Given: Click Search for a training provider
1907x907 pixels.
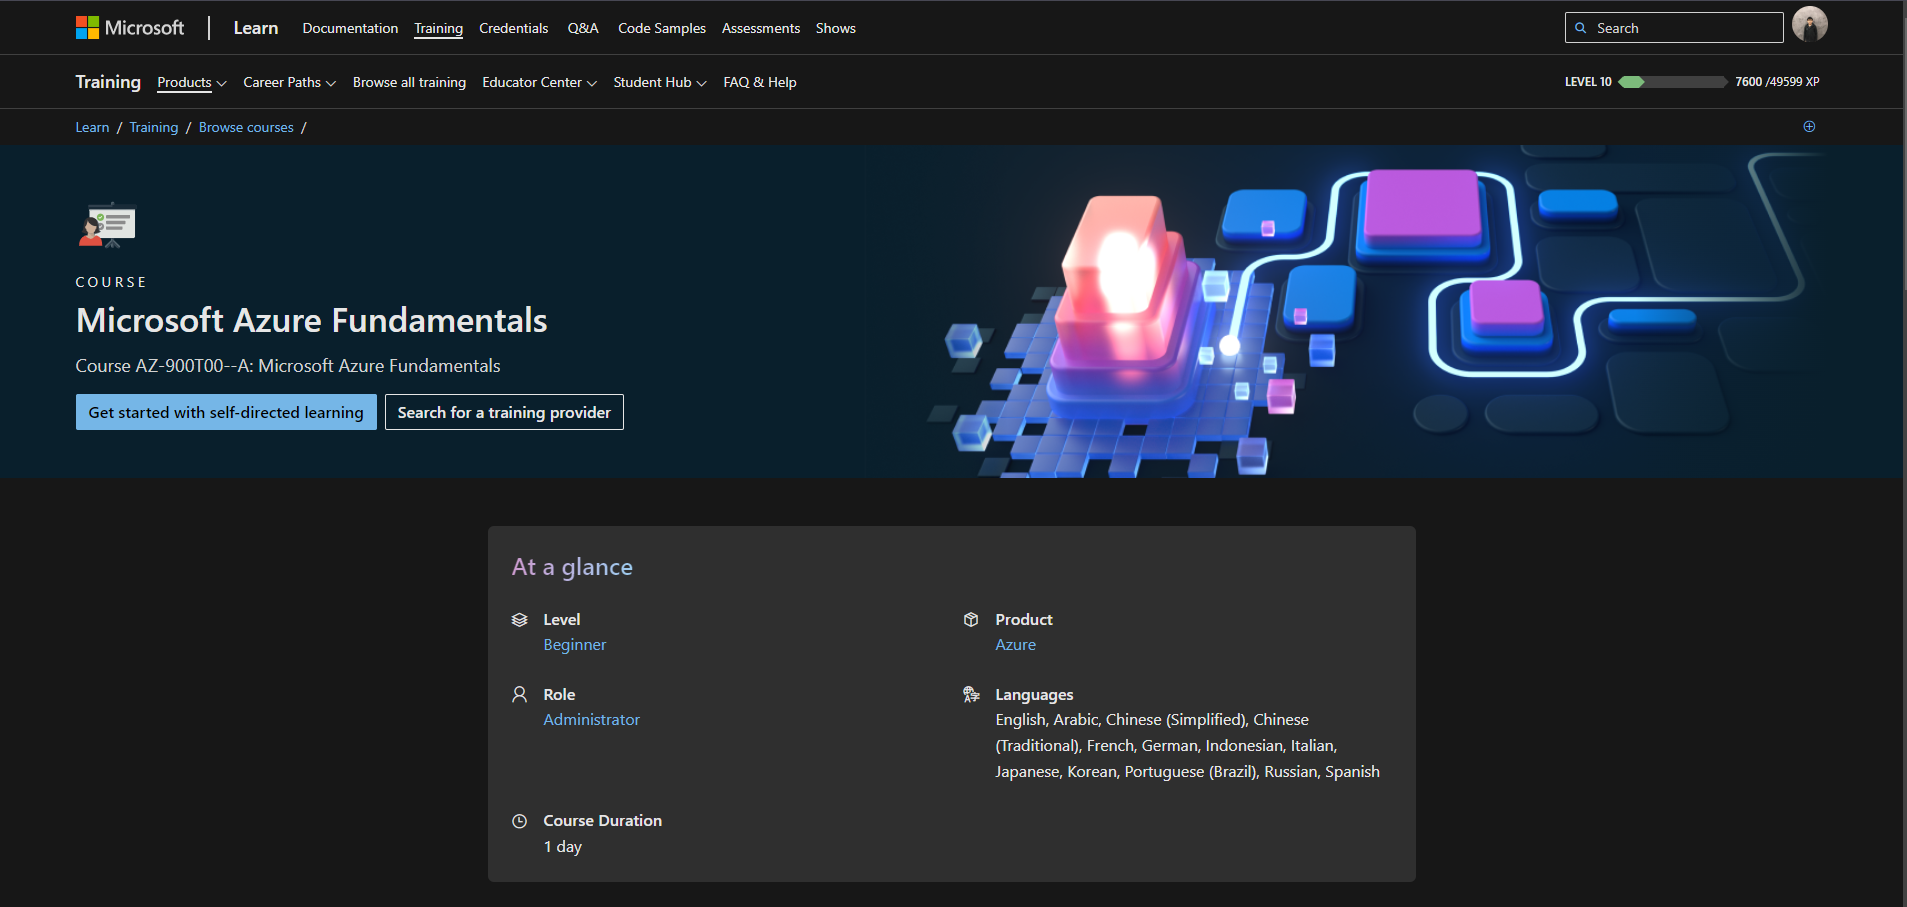Looking at the screenshot, I should point(504,412).
